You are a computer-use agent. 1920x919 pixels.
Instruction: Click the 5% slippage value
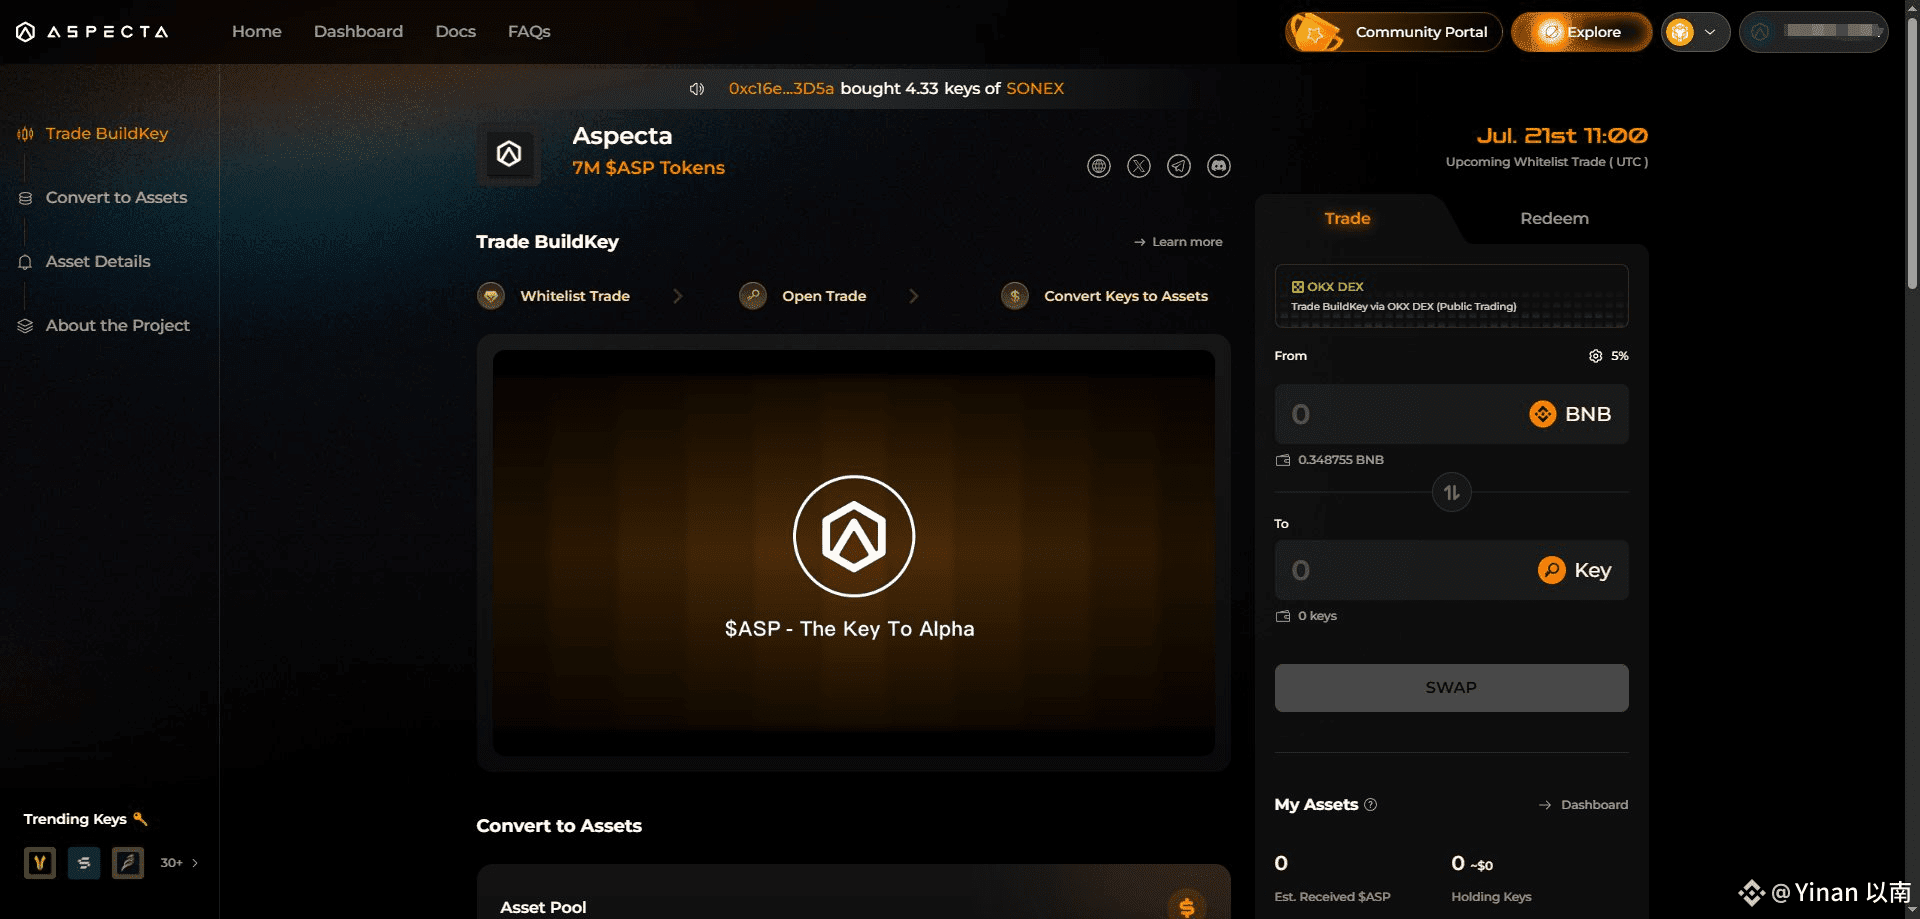point(1620,356)
